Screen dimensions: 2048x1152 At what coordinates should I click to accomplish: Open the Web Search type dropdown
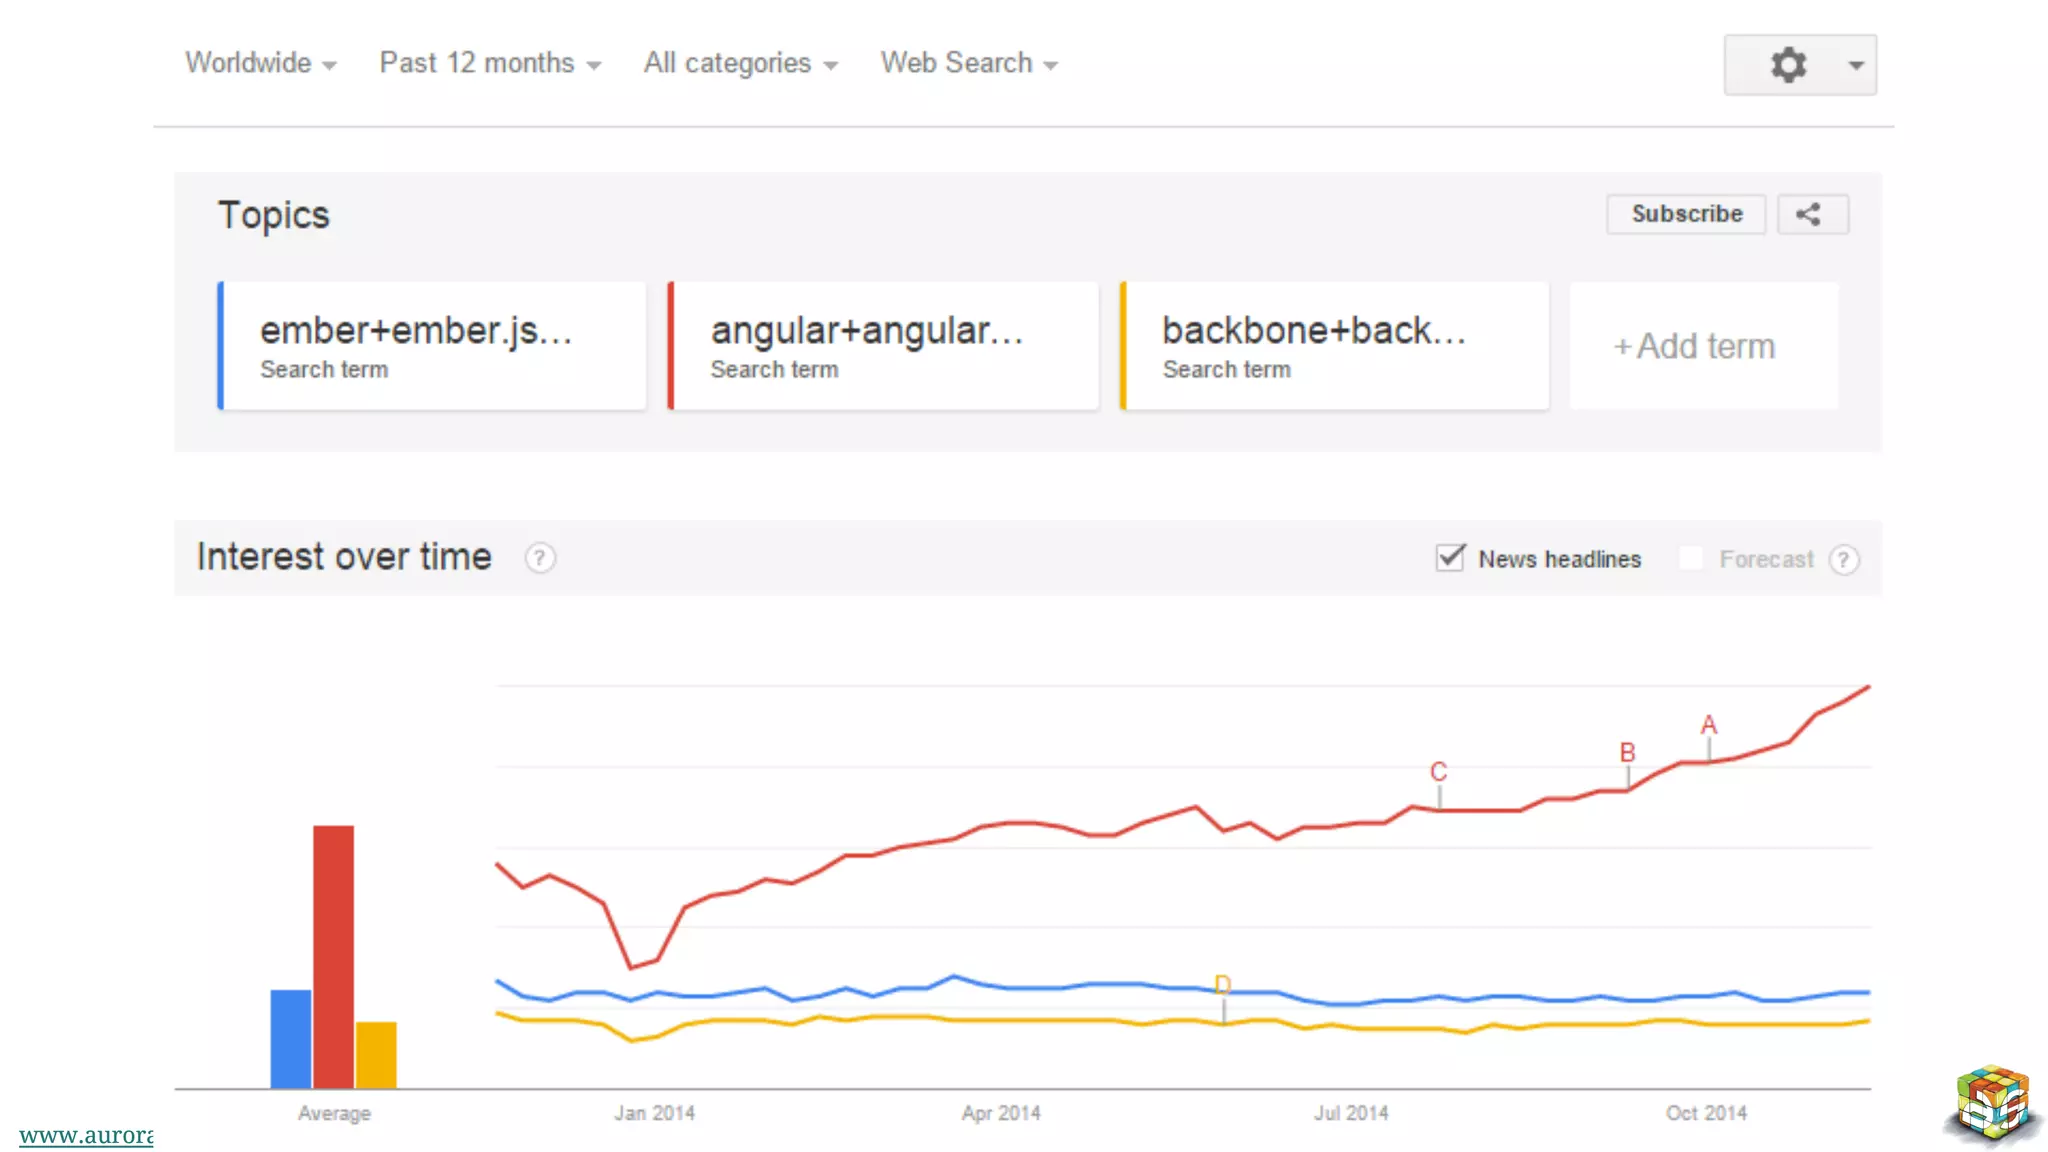pos(968,63)
